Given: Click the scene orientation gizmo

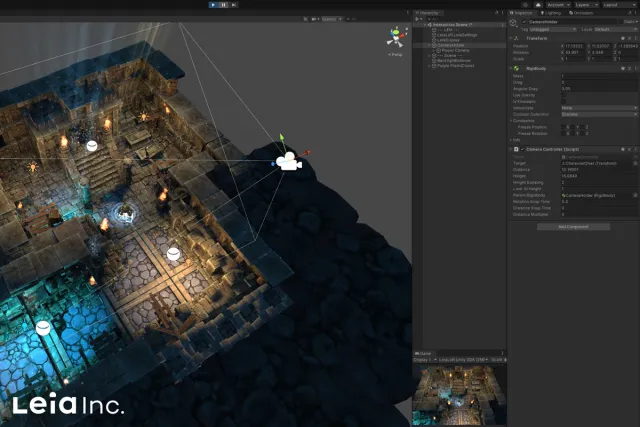Looking at the screenshot, I should coord(397,37).
